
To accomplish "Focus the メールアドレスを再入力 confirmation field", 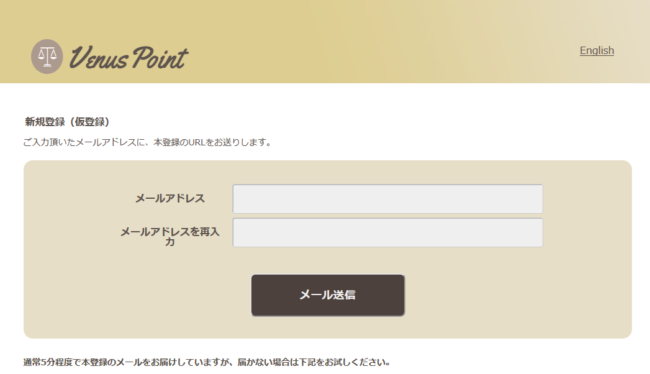I will point(388,233).
